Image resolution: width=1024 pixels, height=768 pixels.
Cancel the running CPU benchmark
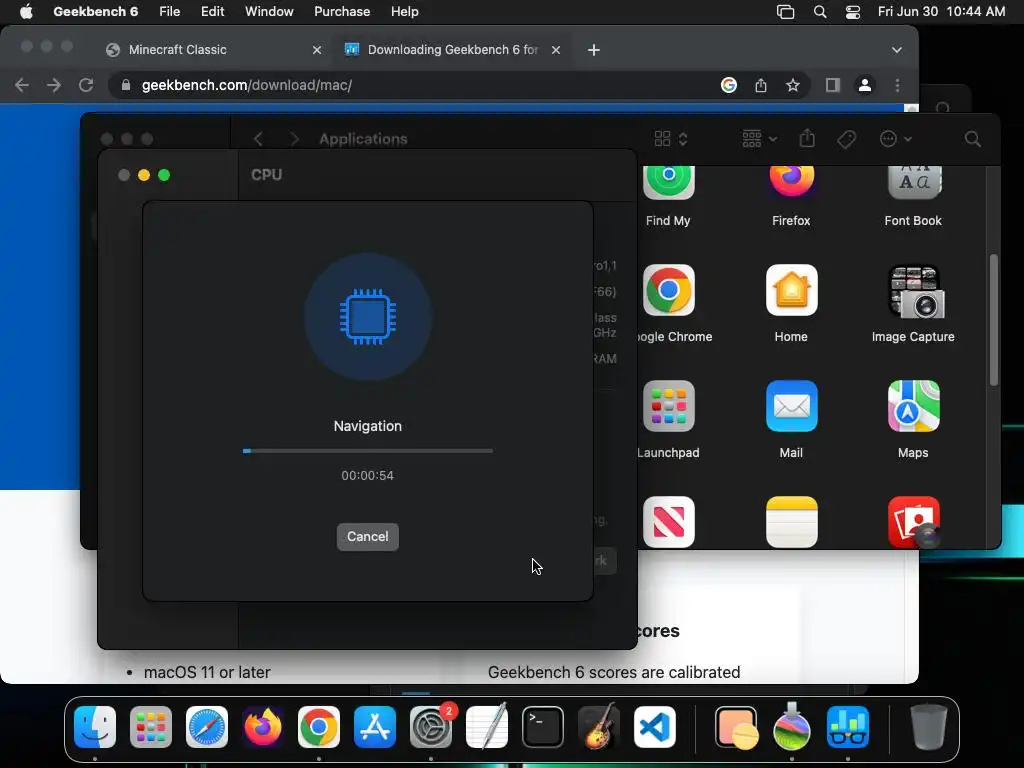[x=367, y=537]
